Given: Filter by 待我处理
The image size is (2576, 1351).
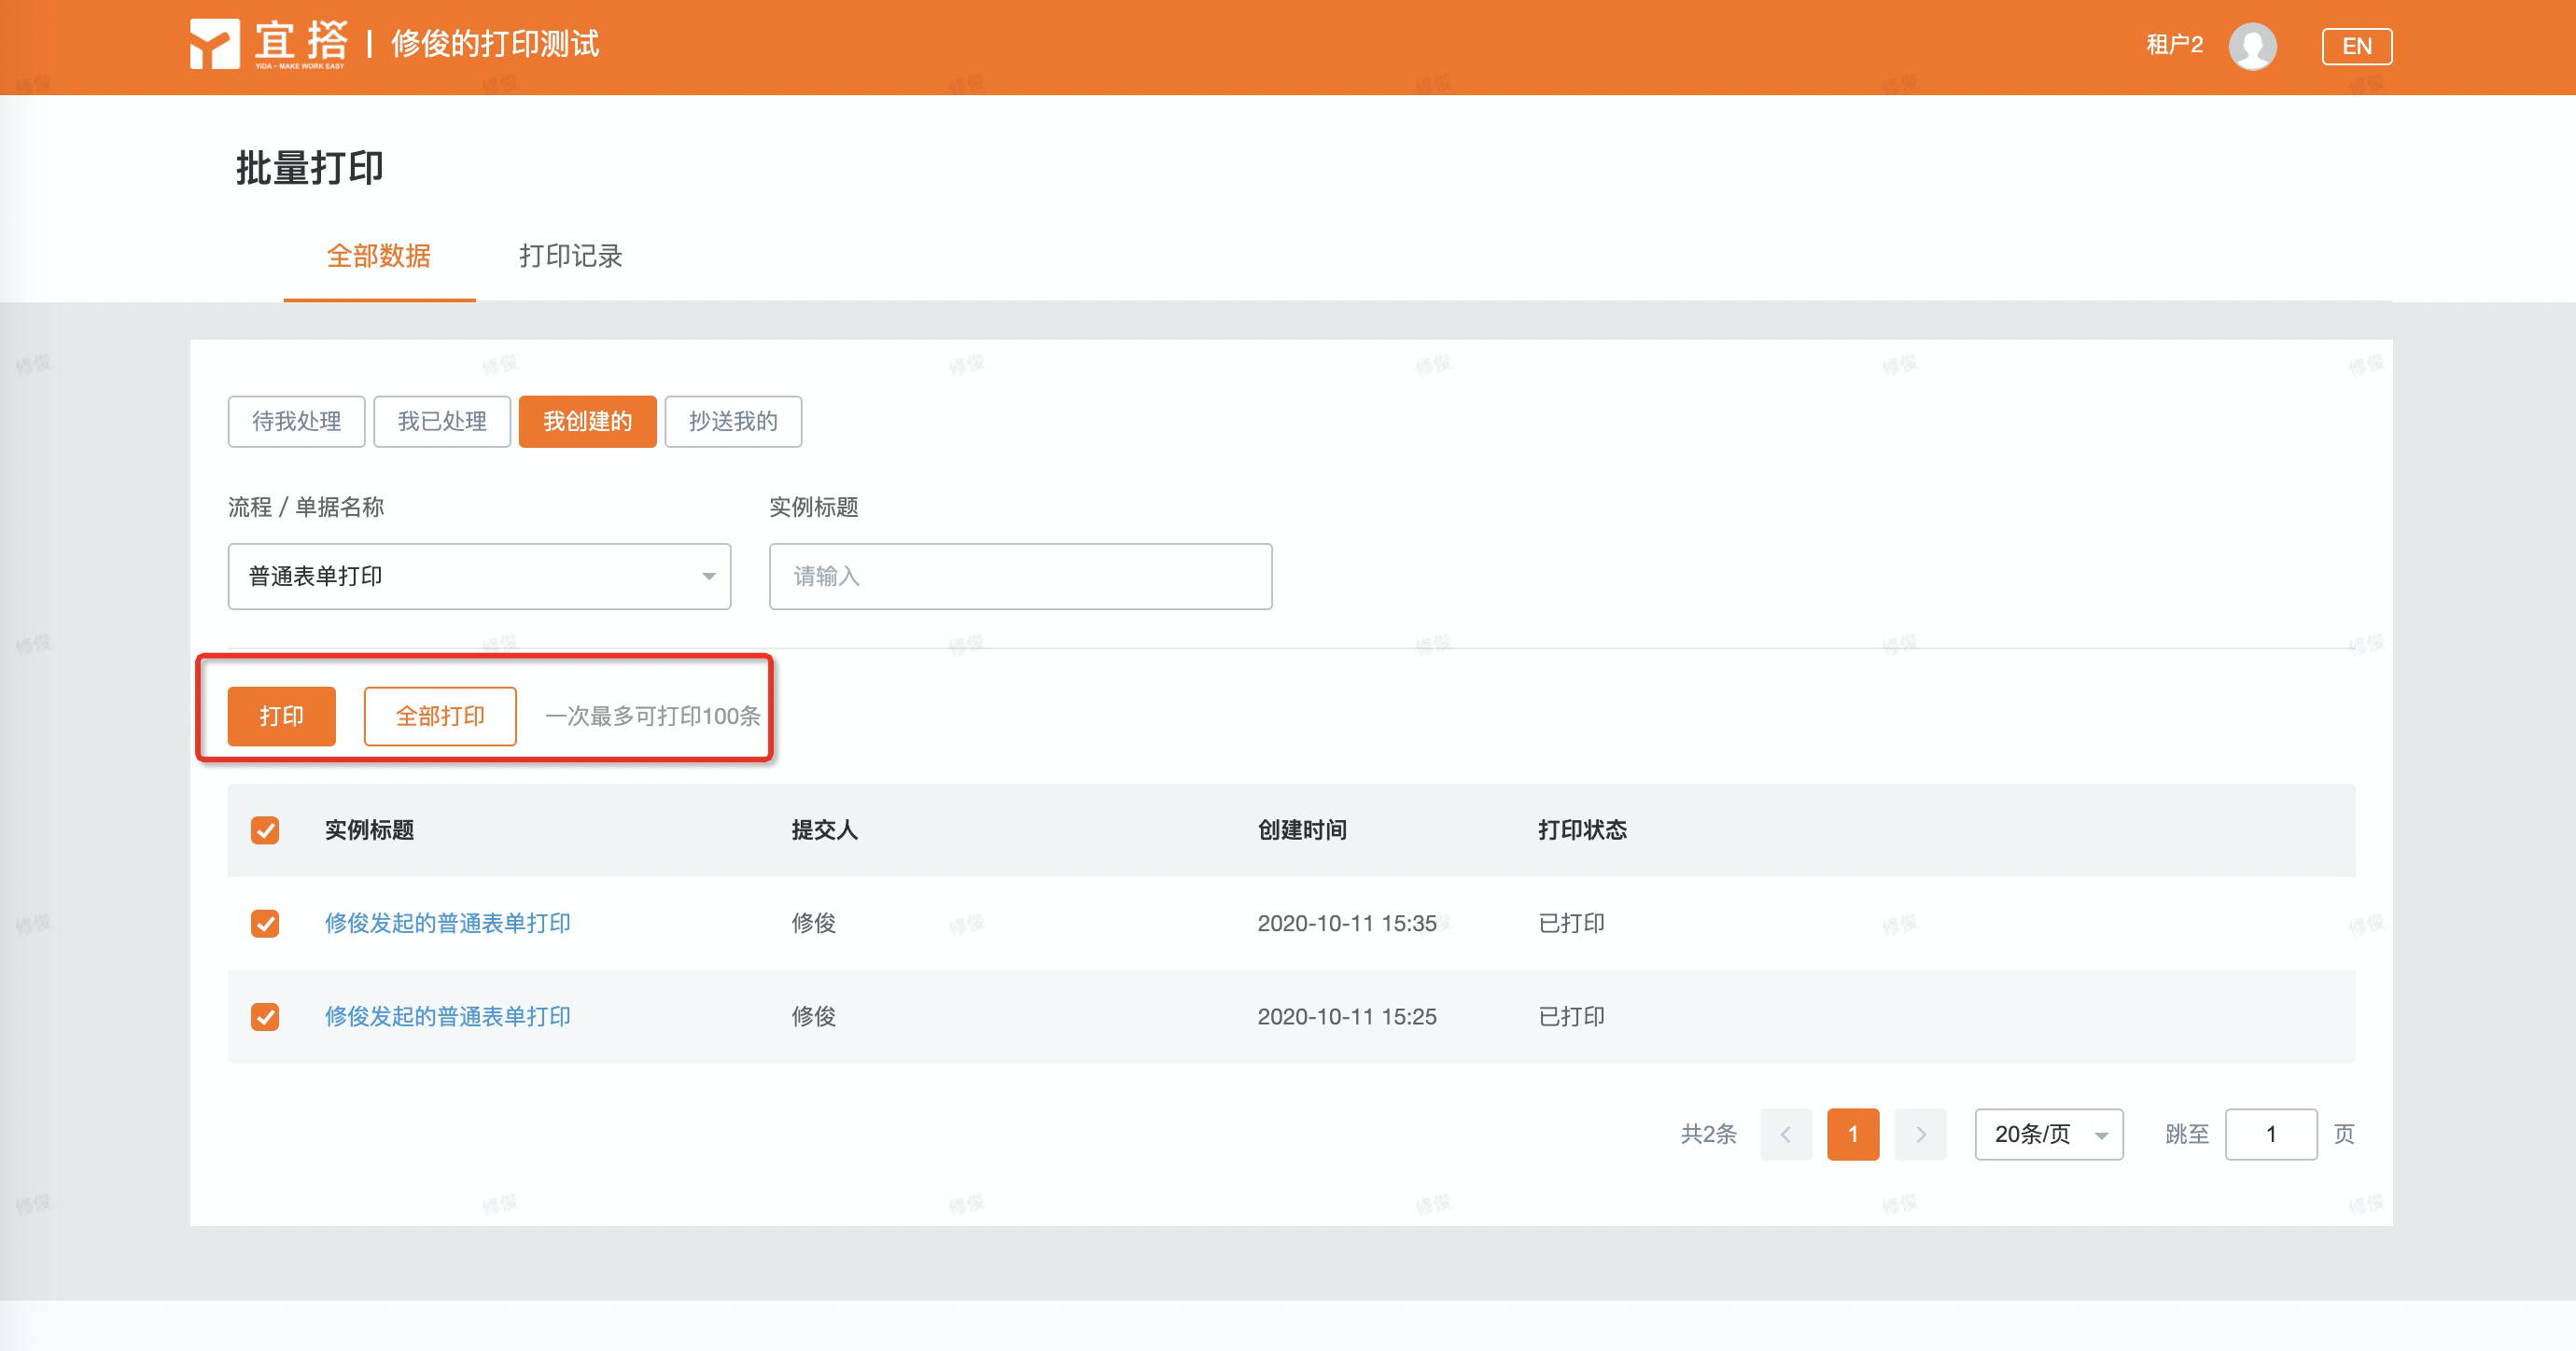Looking at the screenshot, I should coord(296,421).
